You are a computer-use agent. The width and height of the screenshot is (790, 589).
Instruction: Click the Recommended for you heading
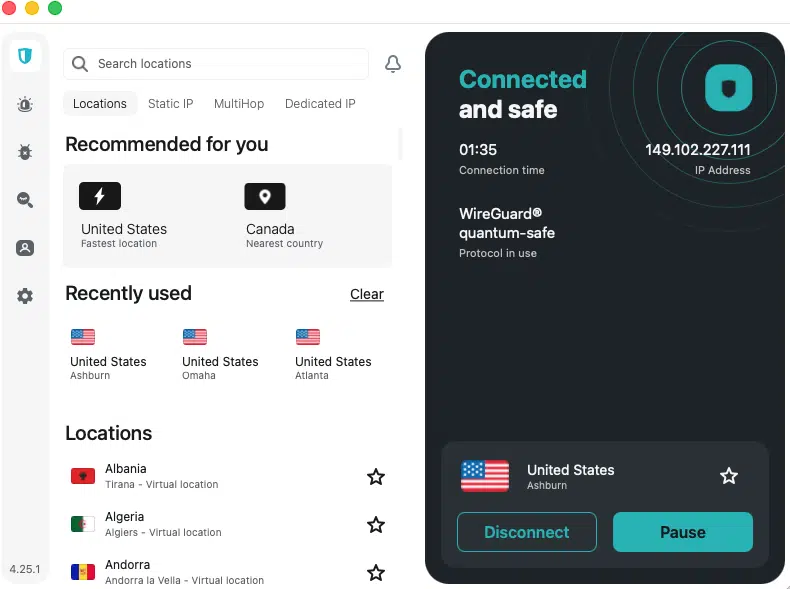[167, 145]
